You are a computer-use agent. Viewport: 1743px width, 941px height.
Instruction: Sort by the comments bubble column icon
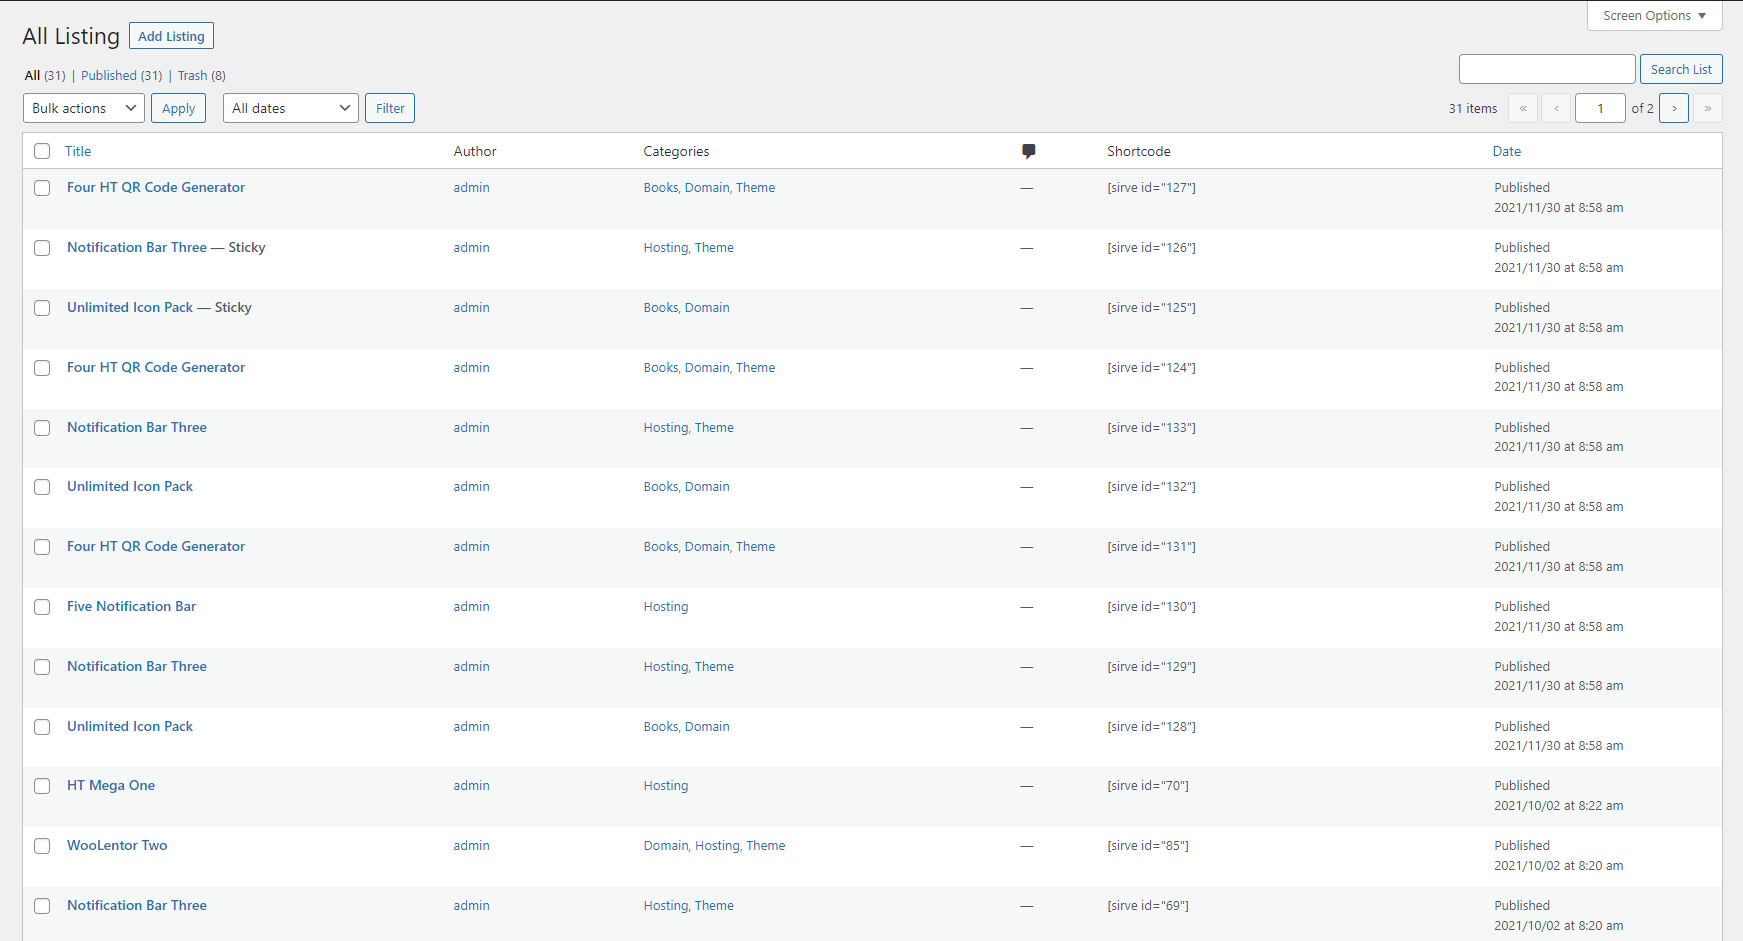tap(1028, 151)
